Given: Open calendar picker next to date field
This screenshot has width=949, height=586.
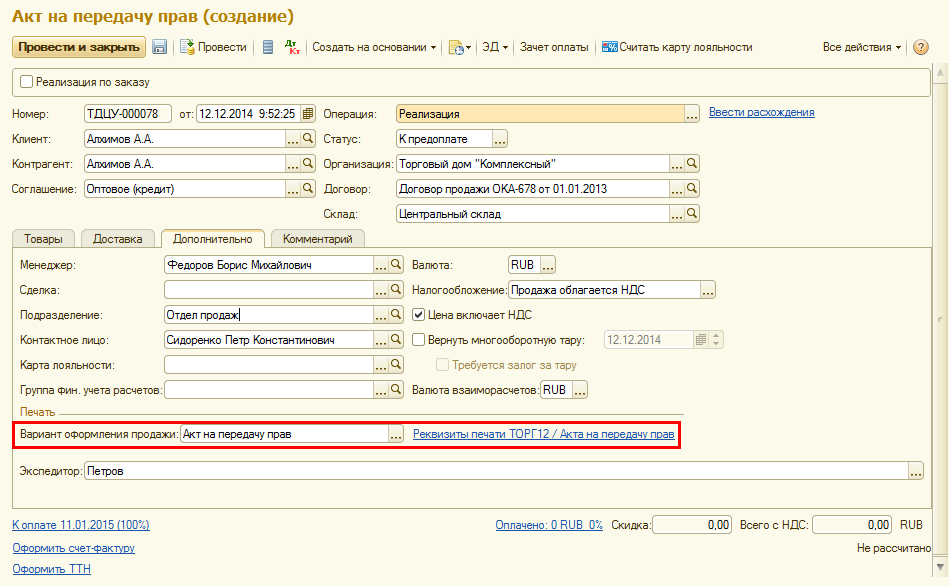Looking at the screenshot, I should pyautogui.click(x=308, y=114).
